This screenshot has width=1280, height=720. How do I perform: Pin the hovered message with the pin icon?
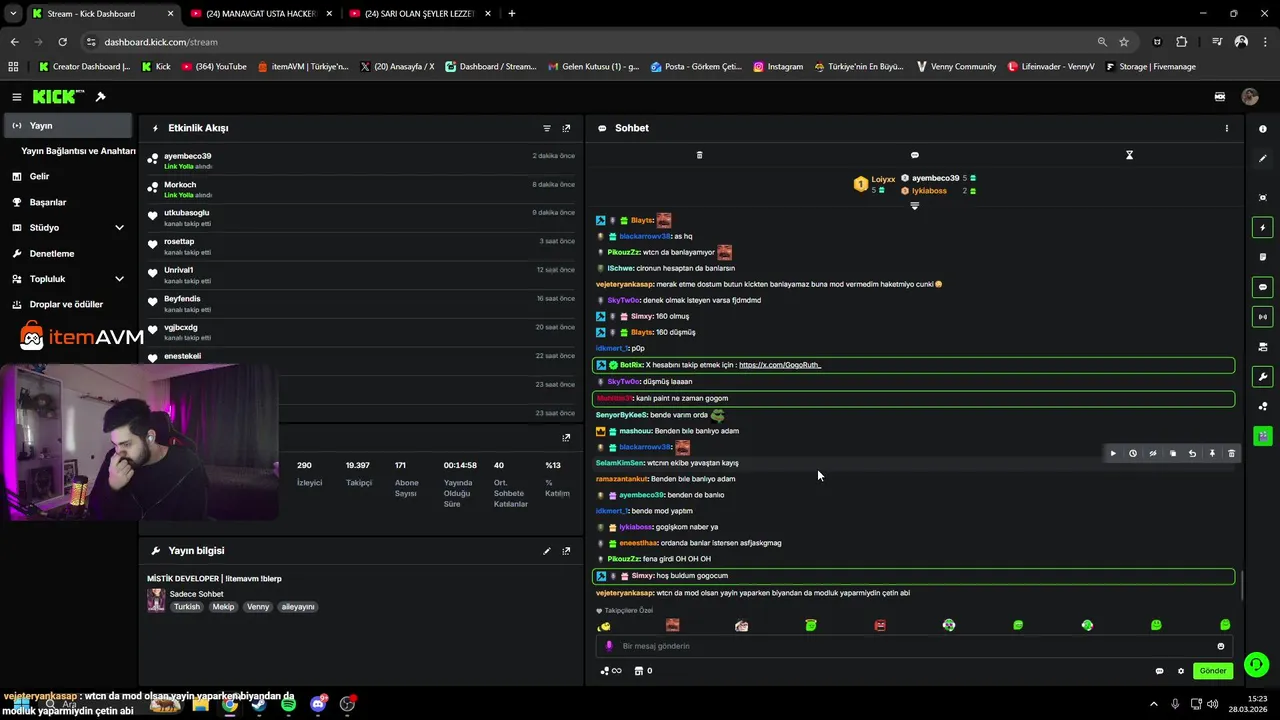pos(1212,454)
